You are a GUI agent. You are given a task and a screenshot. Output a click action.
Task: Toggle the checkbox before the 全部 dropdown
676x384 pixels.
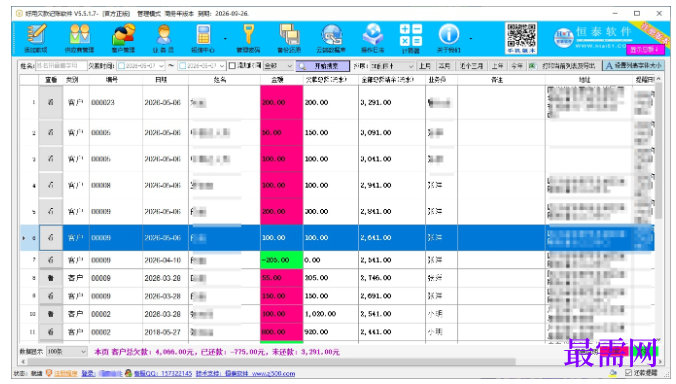pyautogui.click(x=232, y=66)
